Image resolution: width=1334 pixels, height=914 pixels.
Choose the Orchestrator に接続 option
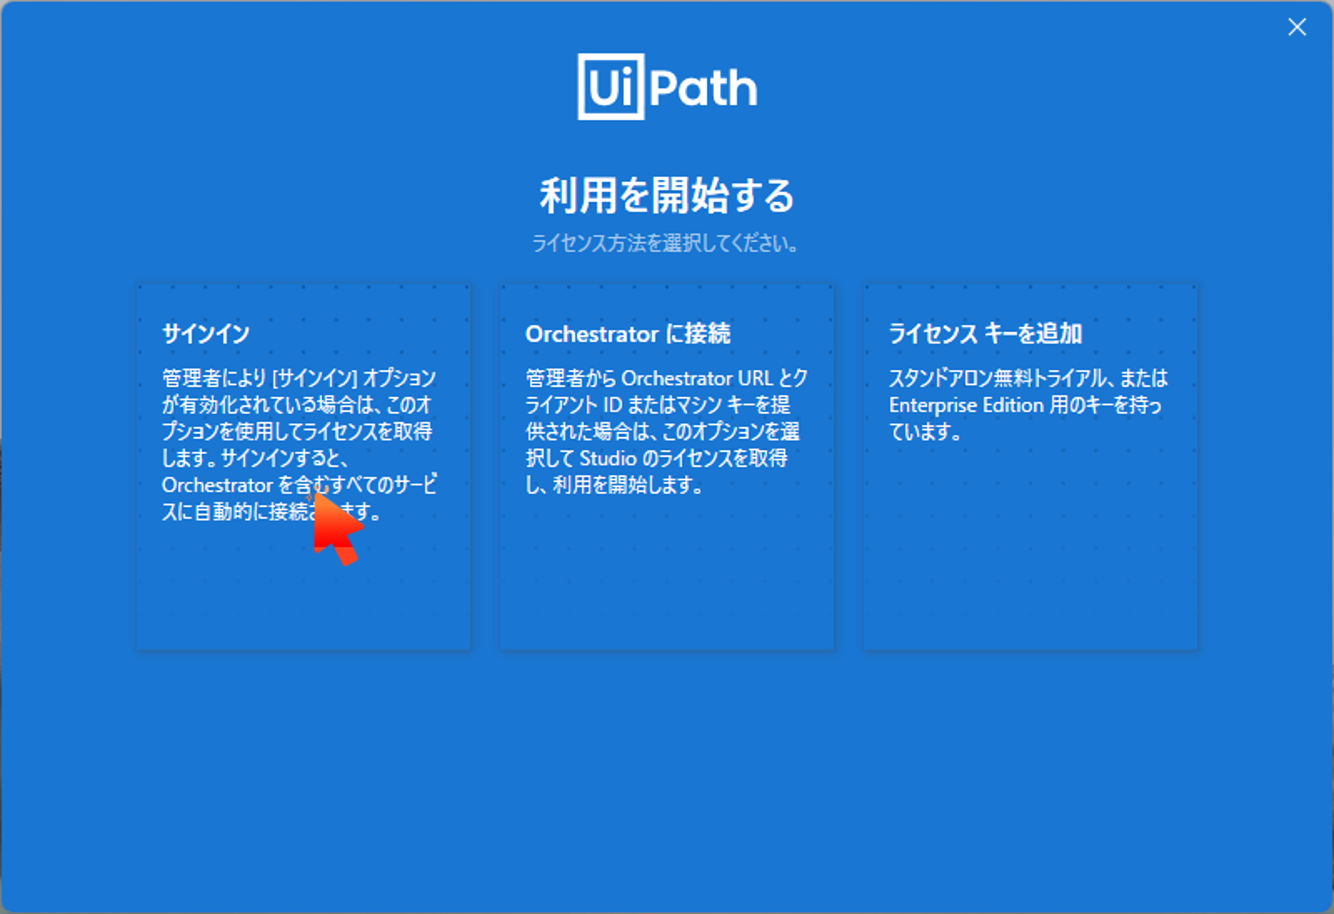[x=666, y=465]
